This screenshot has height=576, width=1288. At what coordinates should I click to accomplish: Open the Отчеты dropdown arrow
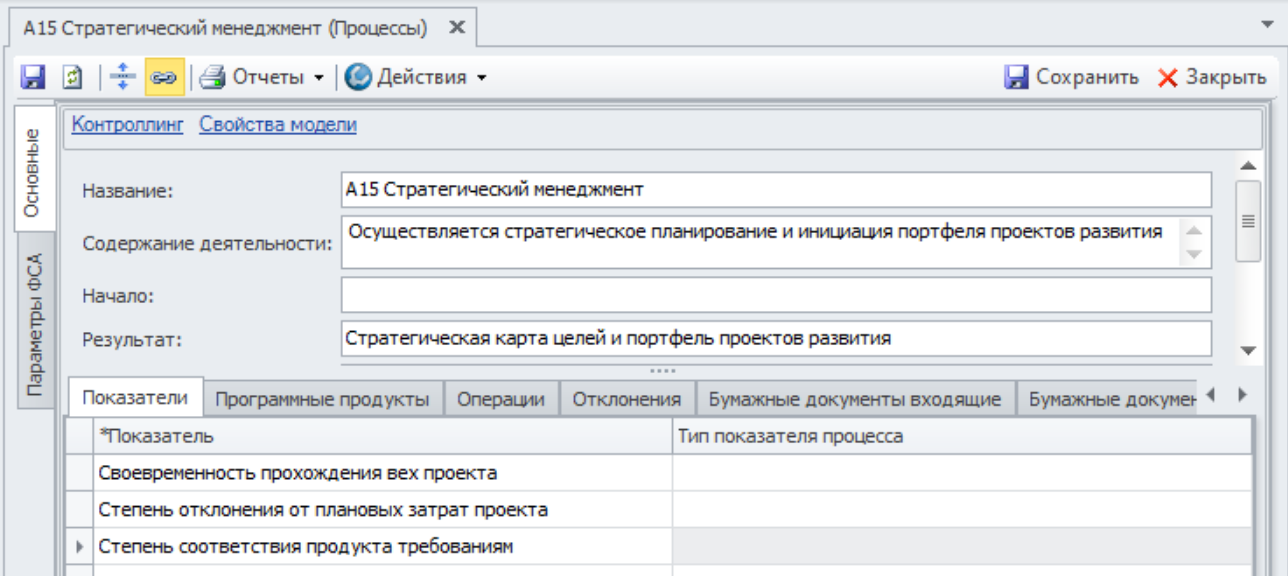319,78
